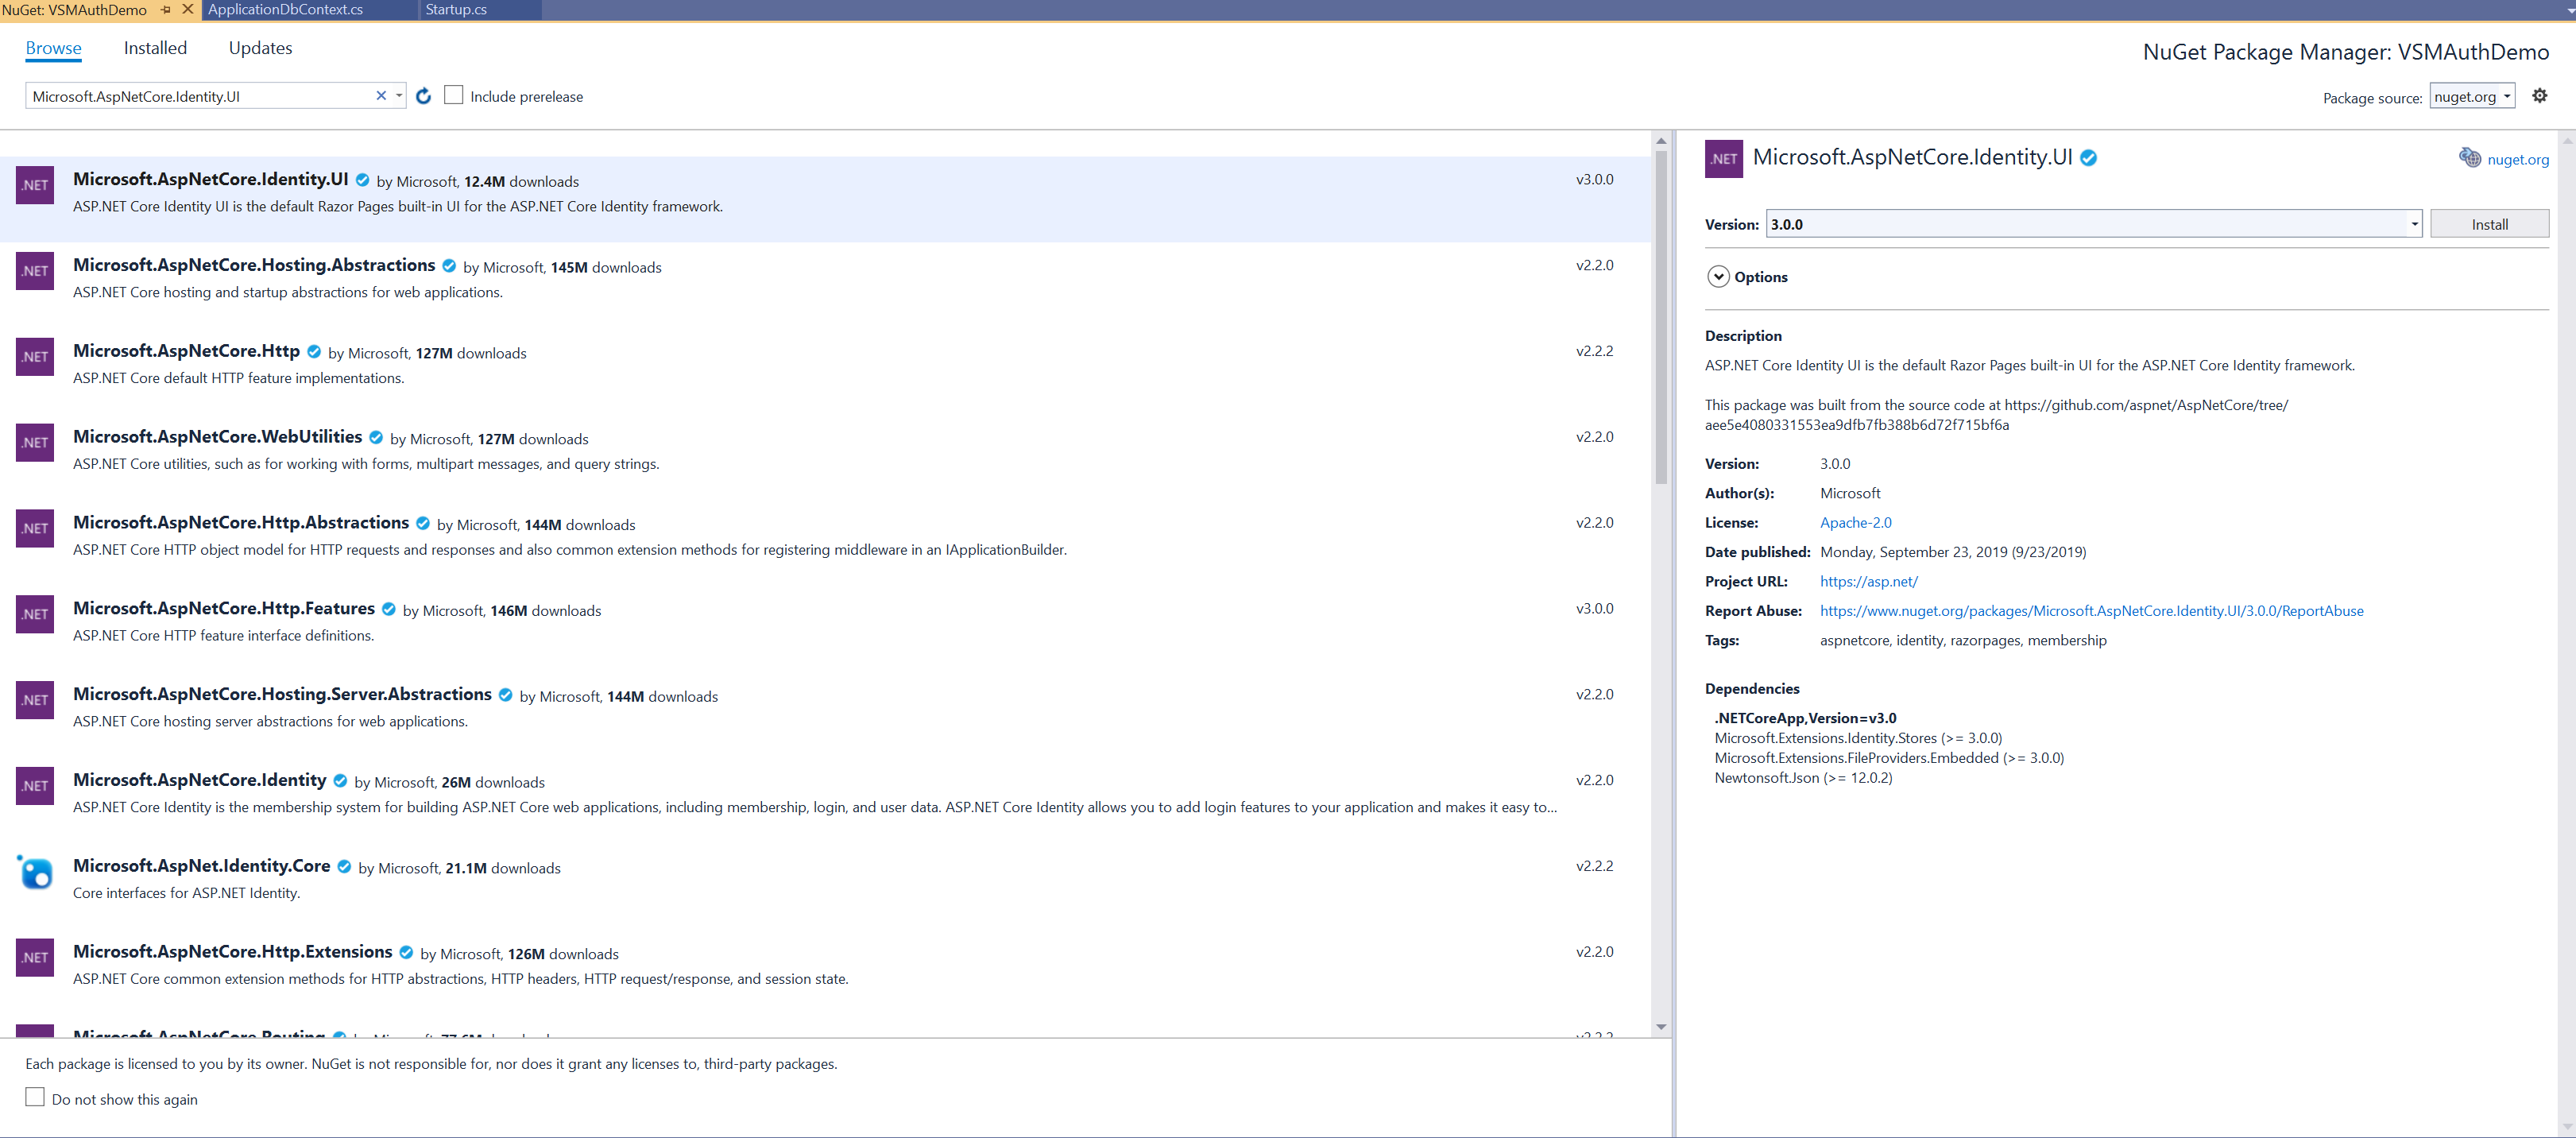Clear the search box with X icon
The width and height of the screenshot is (2576, 1138).
click(x=381, y=96)
